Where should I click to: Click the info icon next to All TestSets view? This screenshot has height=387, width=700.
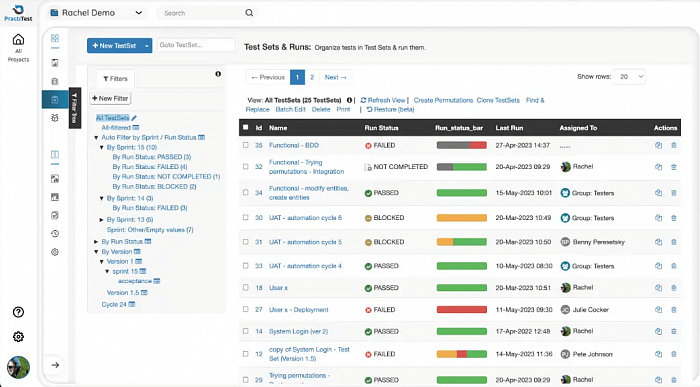[x=349, y=100]
